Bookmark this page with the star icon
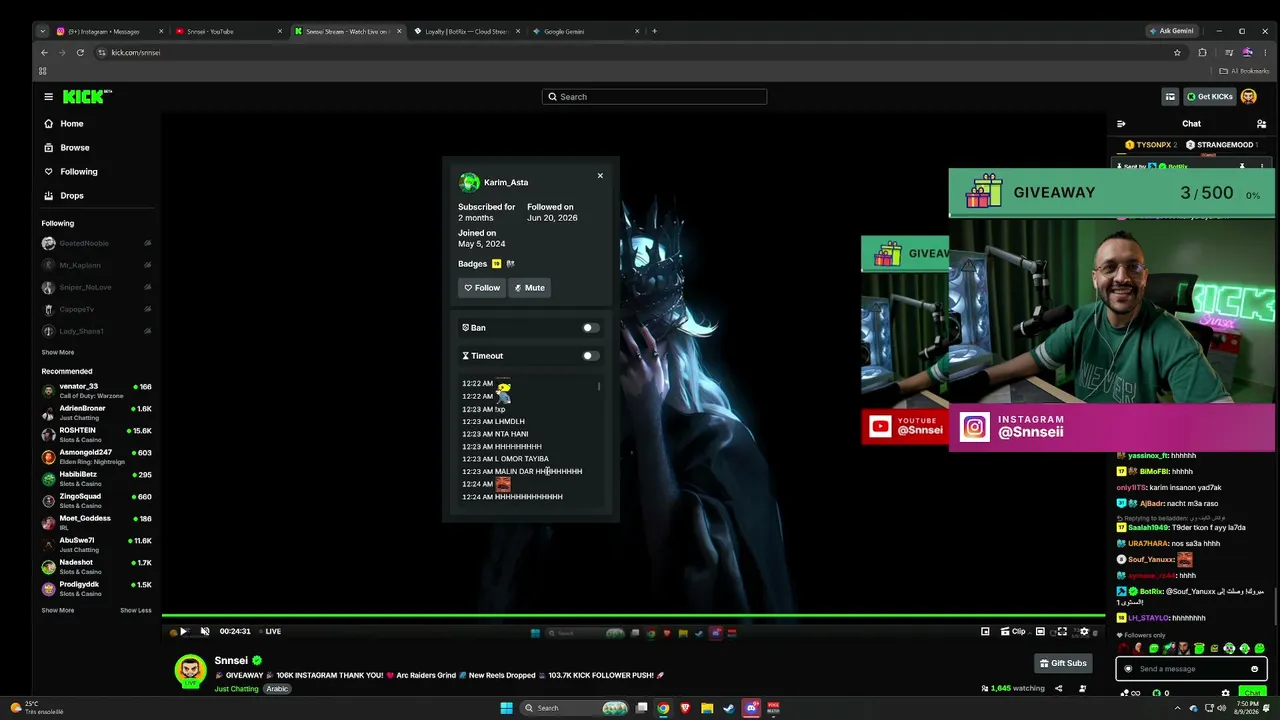1280x720 pixels. click(x=1177, y=52)
